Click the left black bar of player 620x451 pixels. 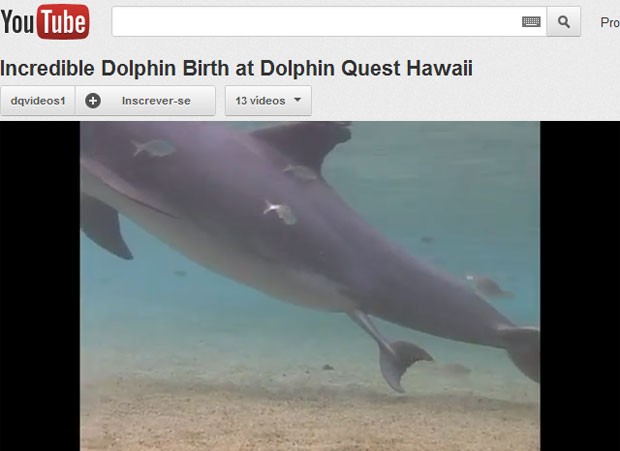tap(40, 286)
